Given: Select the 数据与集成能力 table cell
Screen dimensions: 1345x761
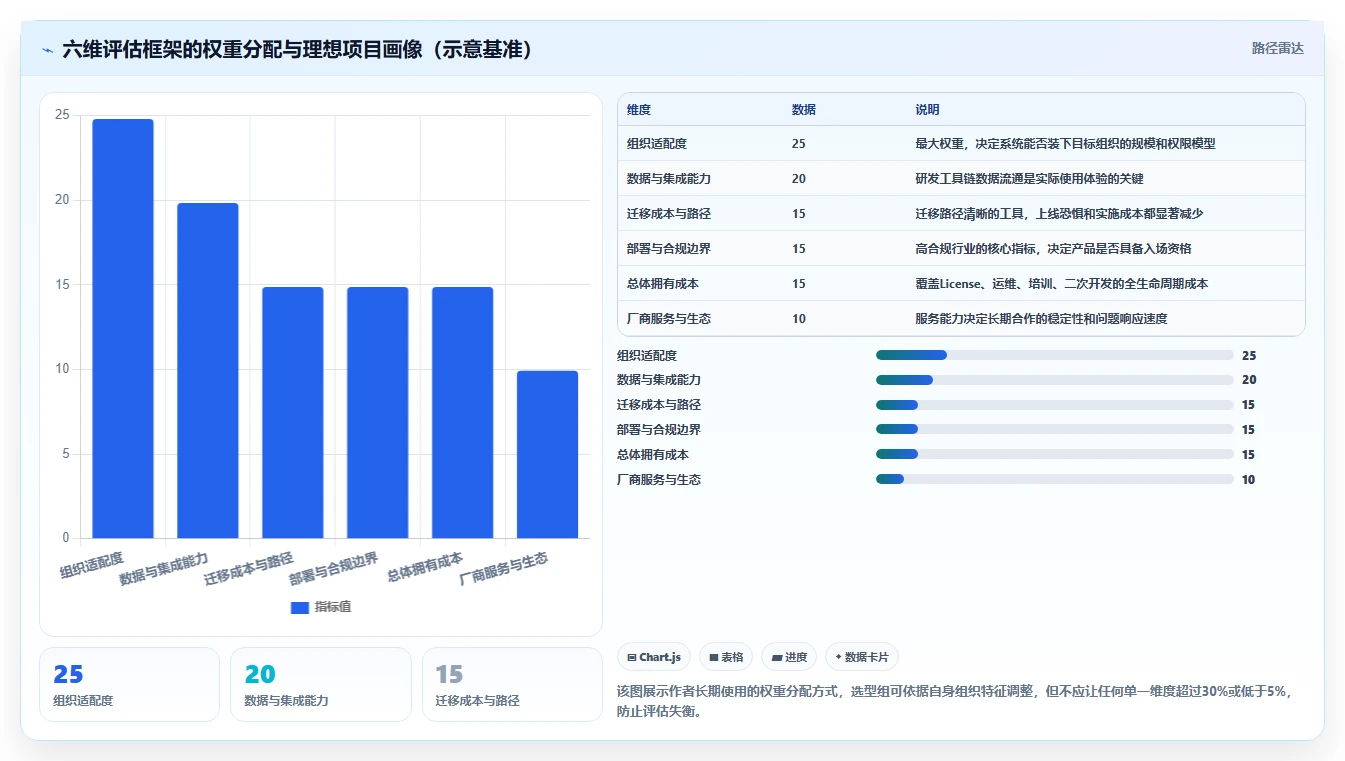Looking at the screenshot, I should coord(669,179).
